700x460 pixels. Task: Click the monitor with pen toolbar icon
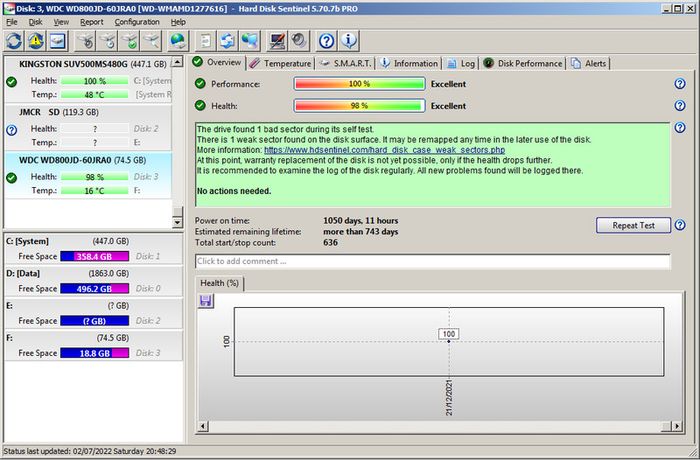(277, 41)
